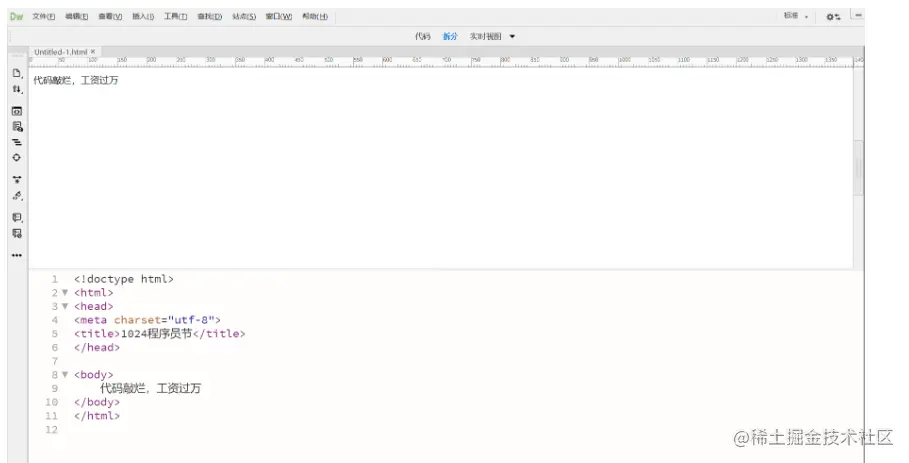The width and height of the screenshot is (909, 463).
Task: Collapse the <html> tag on line 2
Action: (65, 293)
